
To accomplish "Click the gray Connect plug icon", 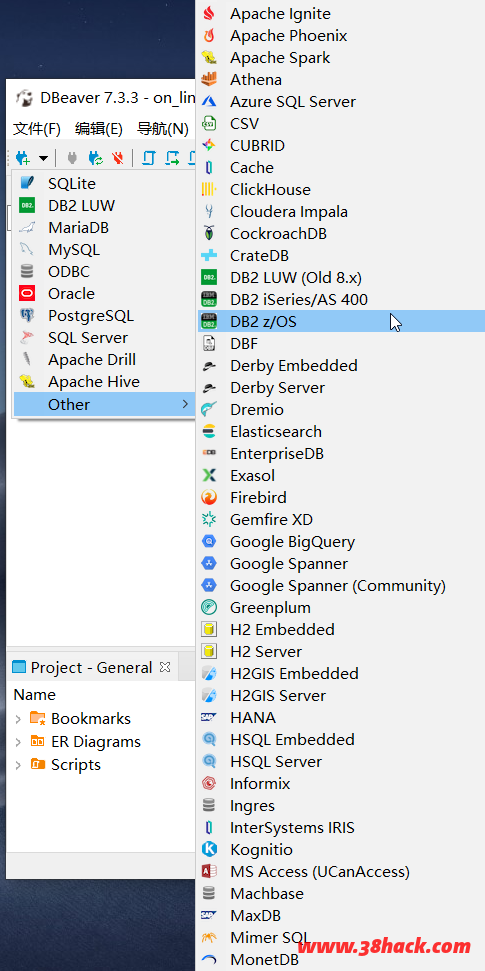I will click(x=72, y=158).
